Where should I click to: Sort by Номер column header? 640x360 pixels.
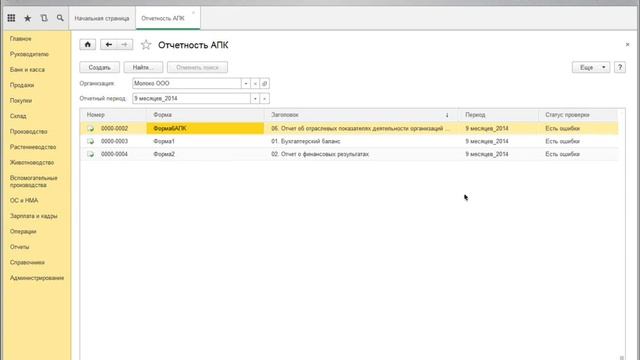pyautogui.click(x=96, y=115)
